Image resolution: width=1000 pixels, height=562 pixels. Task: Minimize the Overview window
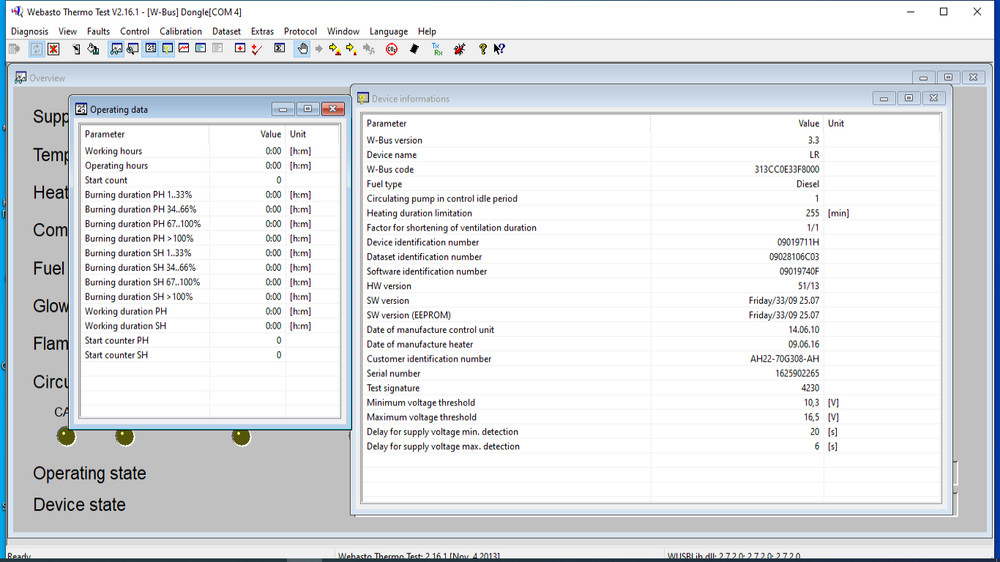point(923,77)
